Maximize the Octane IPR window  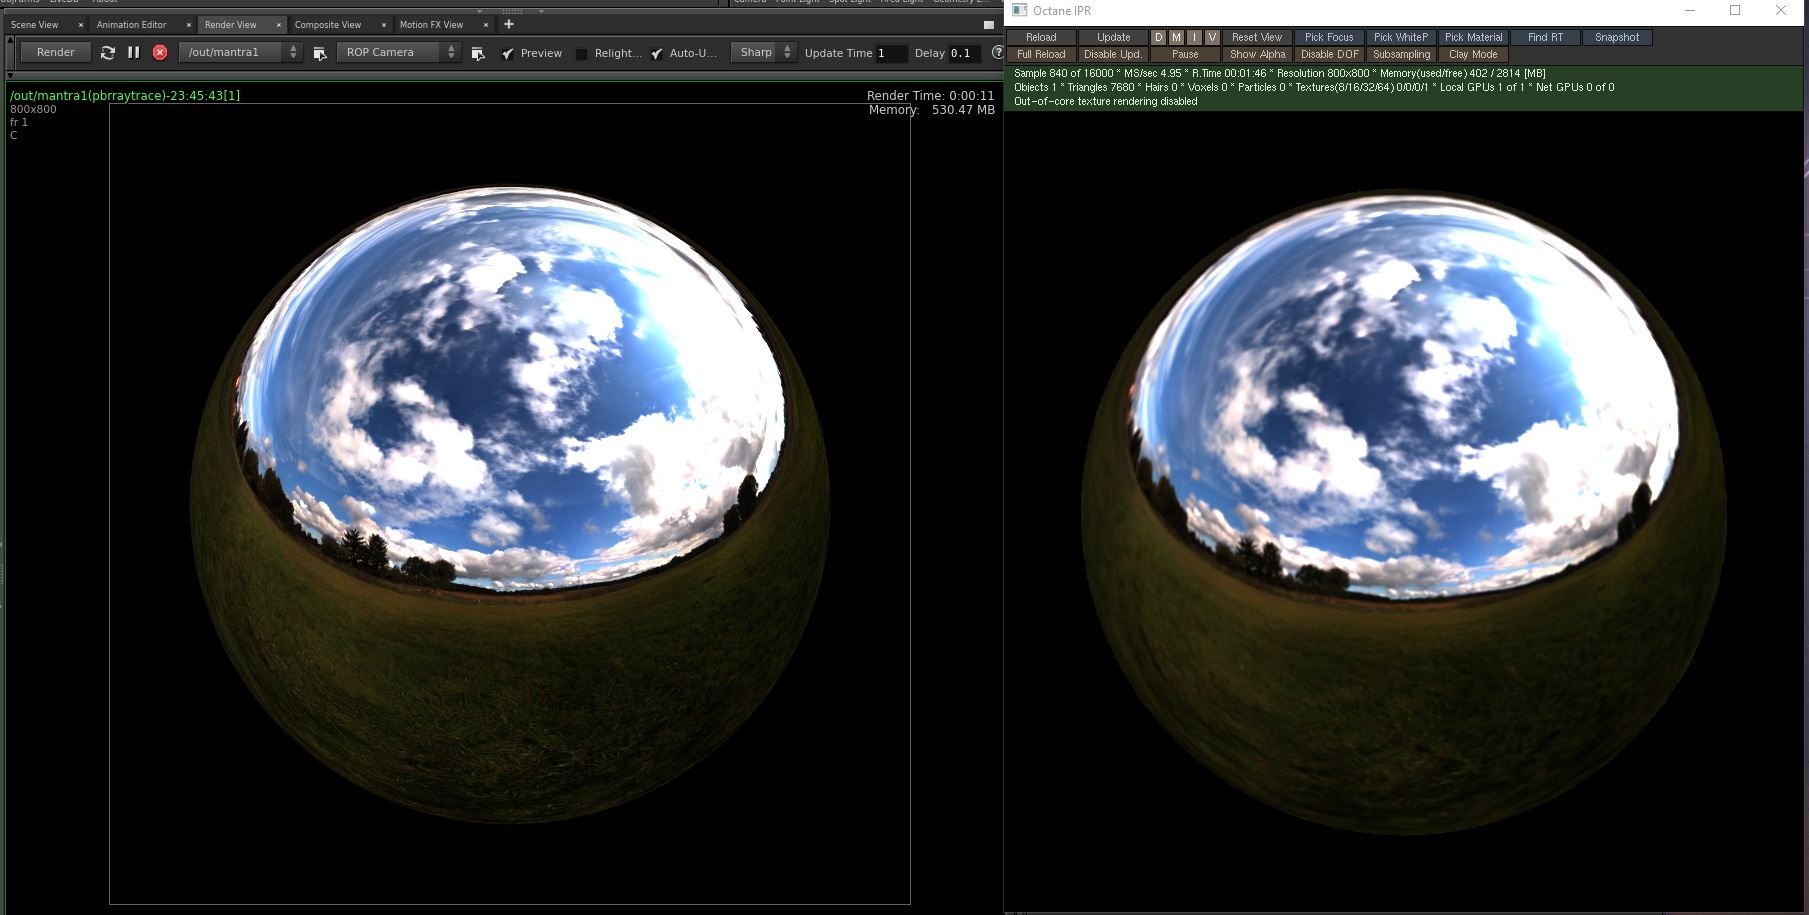point(1735,11)
